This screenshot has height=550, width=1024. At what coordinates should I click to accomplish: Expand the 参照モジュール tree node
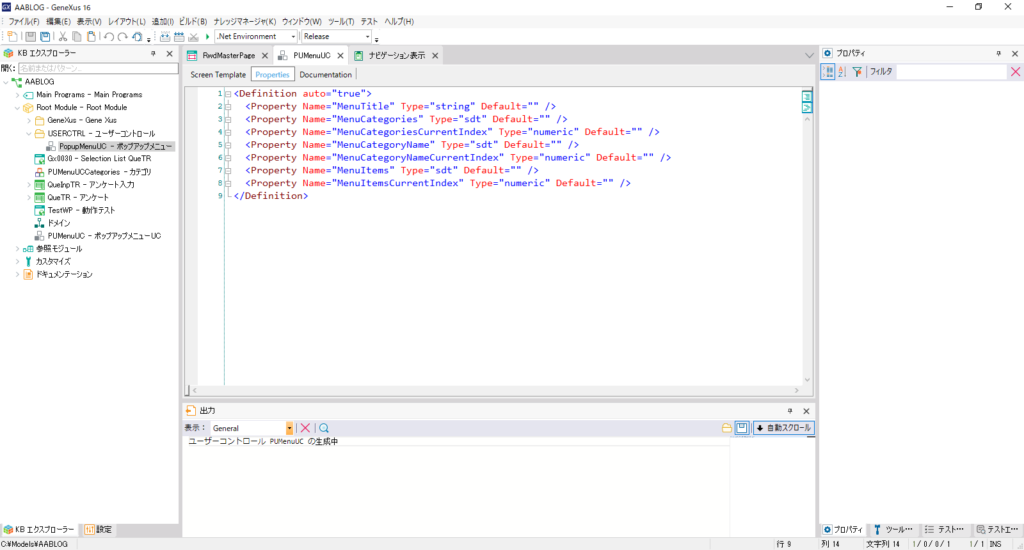[18, 249]
